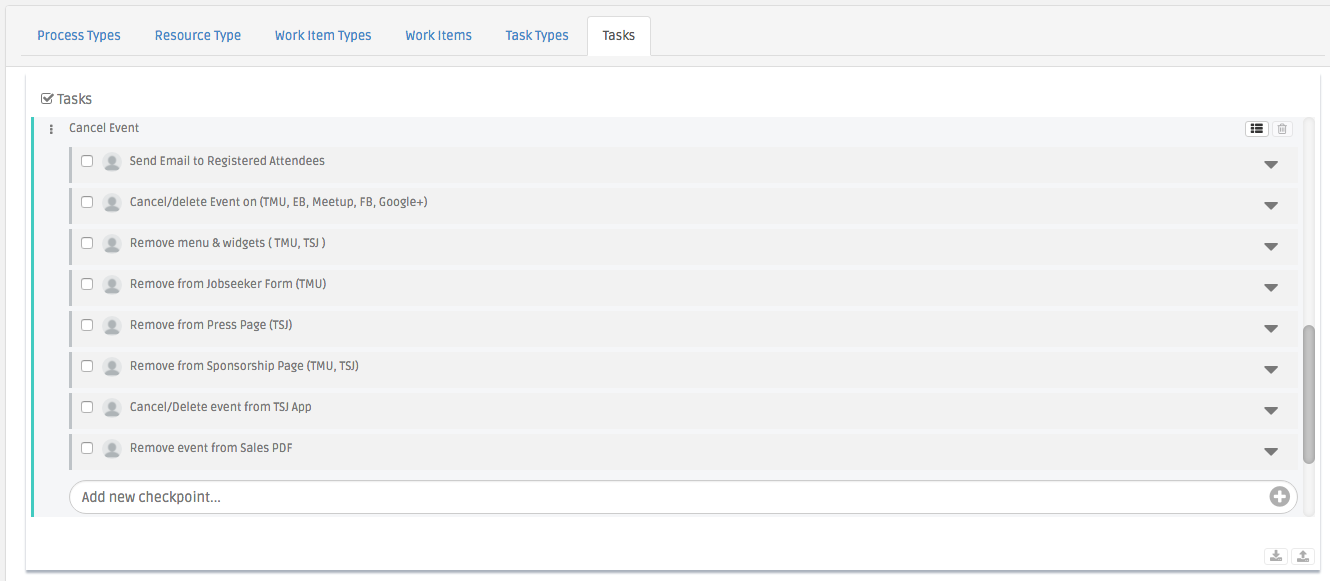The width and height of the screenshot is (1330, 581).
Task: Expand Remove from Sponsorship Page dropdown arrow
Action: coord(1271,370)
